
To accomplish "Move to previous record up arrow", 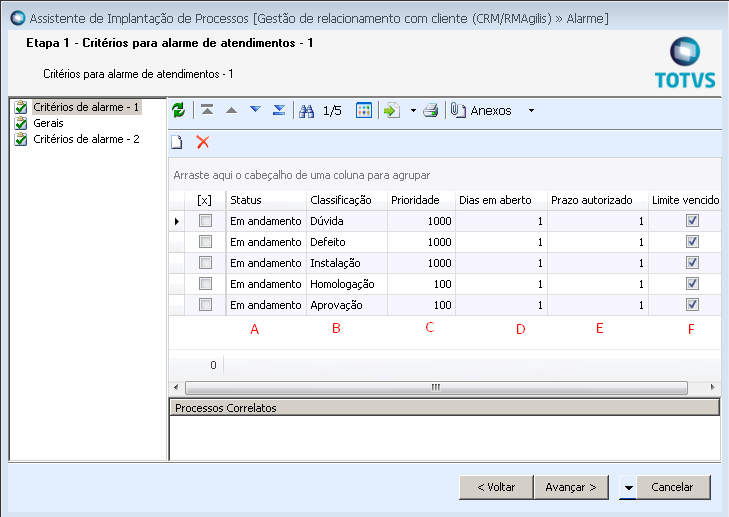I will pyautogui.click(x=231, y=111).
